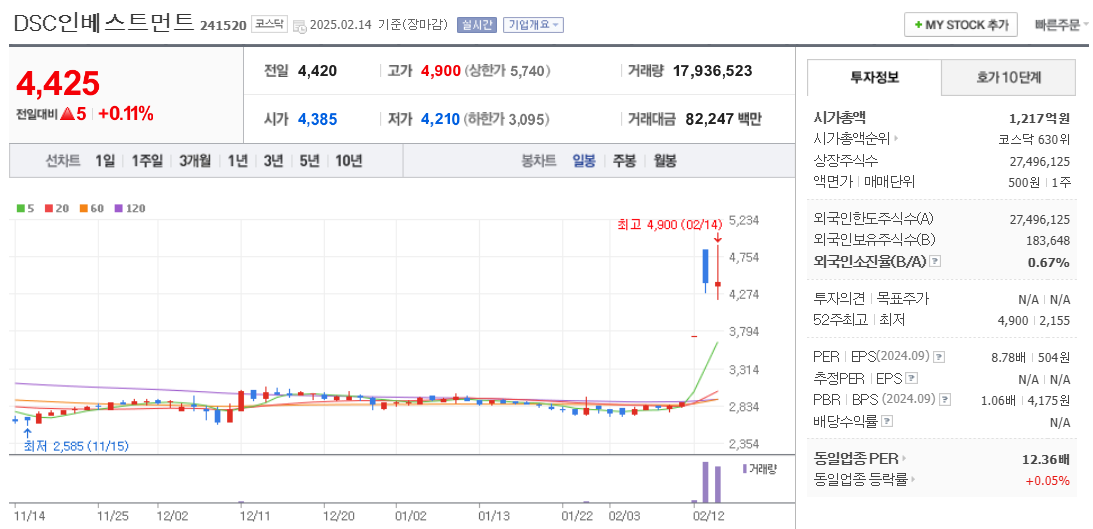
Task: Click the 거래량 value 17,936,523
Action: [712, 70]
